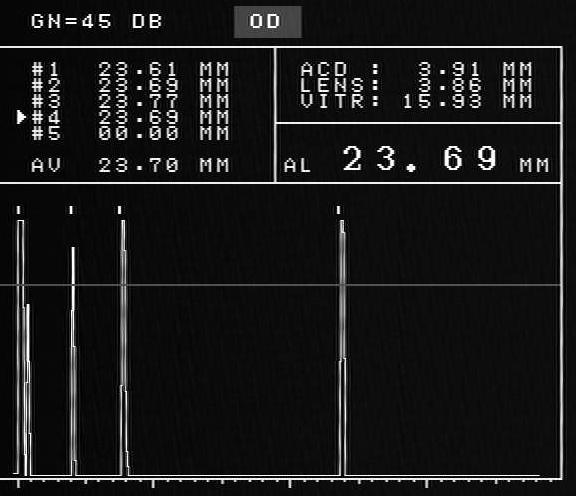
Task: Click the ACD 3.91 MM value
Action: click(x=416, y=69)
